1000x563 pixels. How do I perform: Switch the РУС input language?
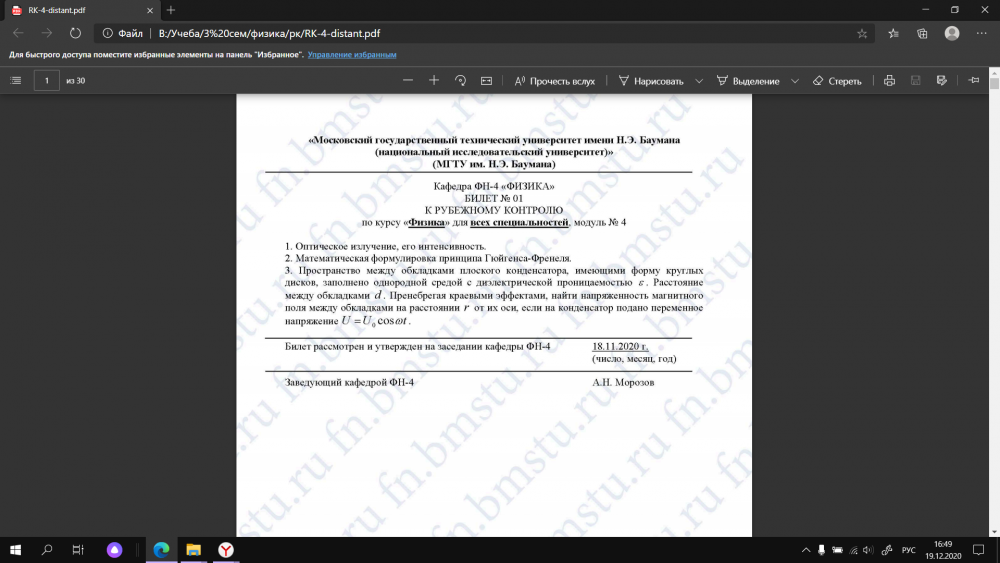(x=909, y=550)
